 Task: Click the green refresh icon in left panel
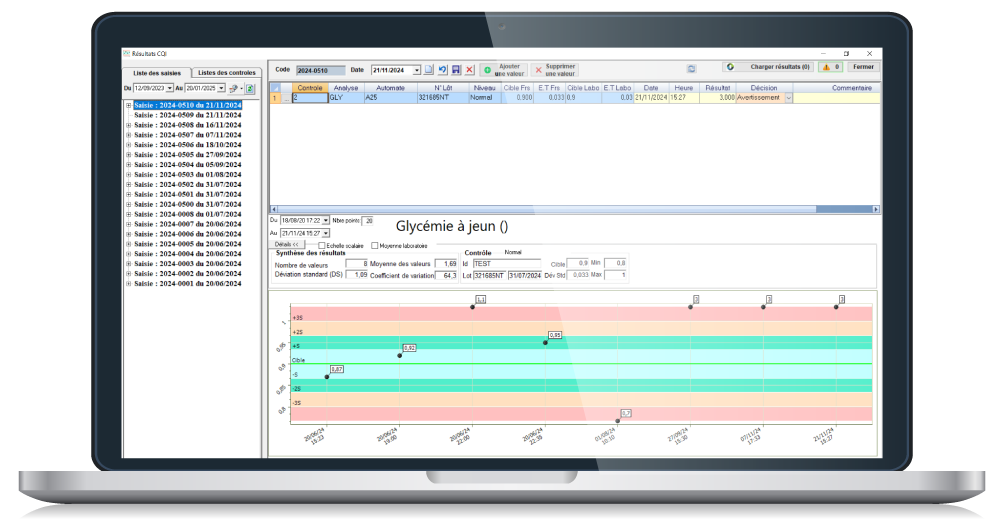tap(250, 89)
